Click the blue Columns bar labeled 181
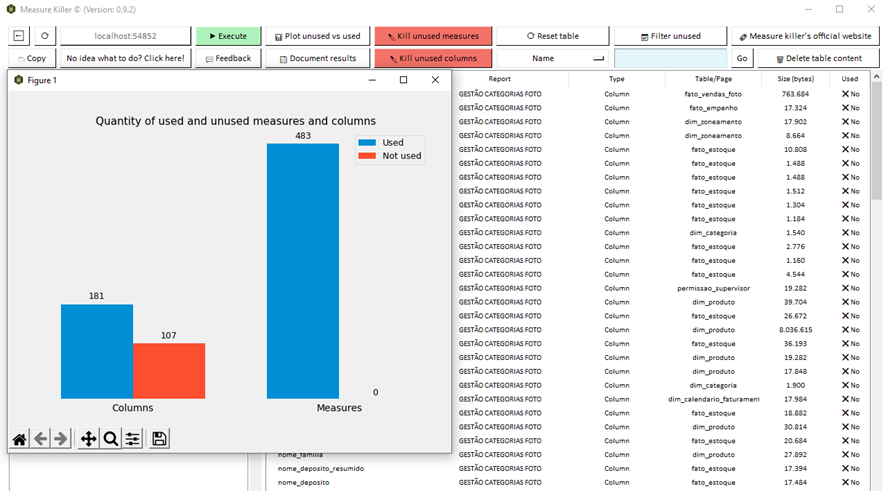886x491 pixels. click(97, 351)
